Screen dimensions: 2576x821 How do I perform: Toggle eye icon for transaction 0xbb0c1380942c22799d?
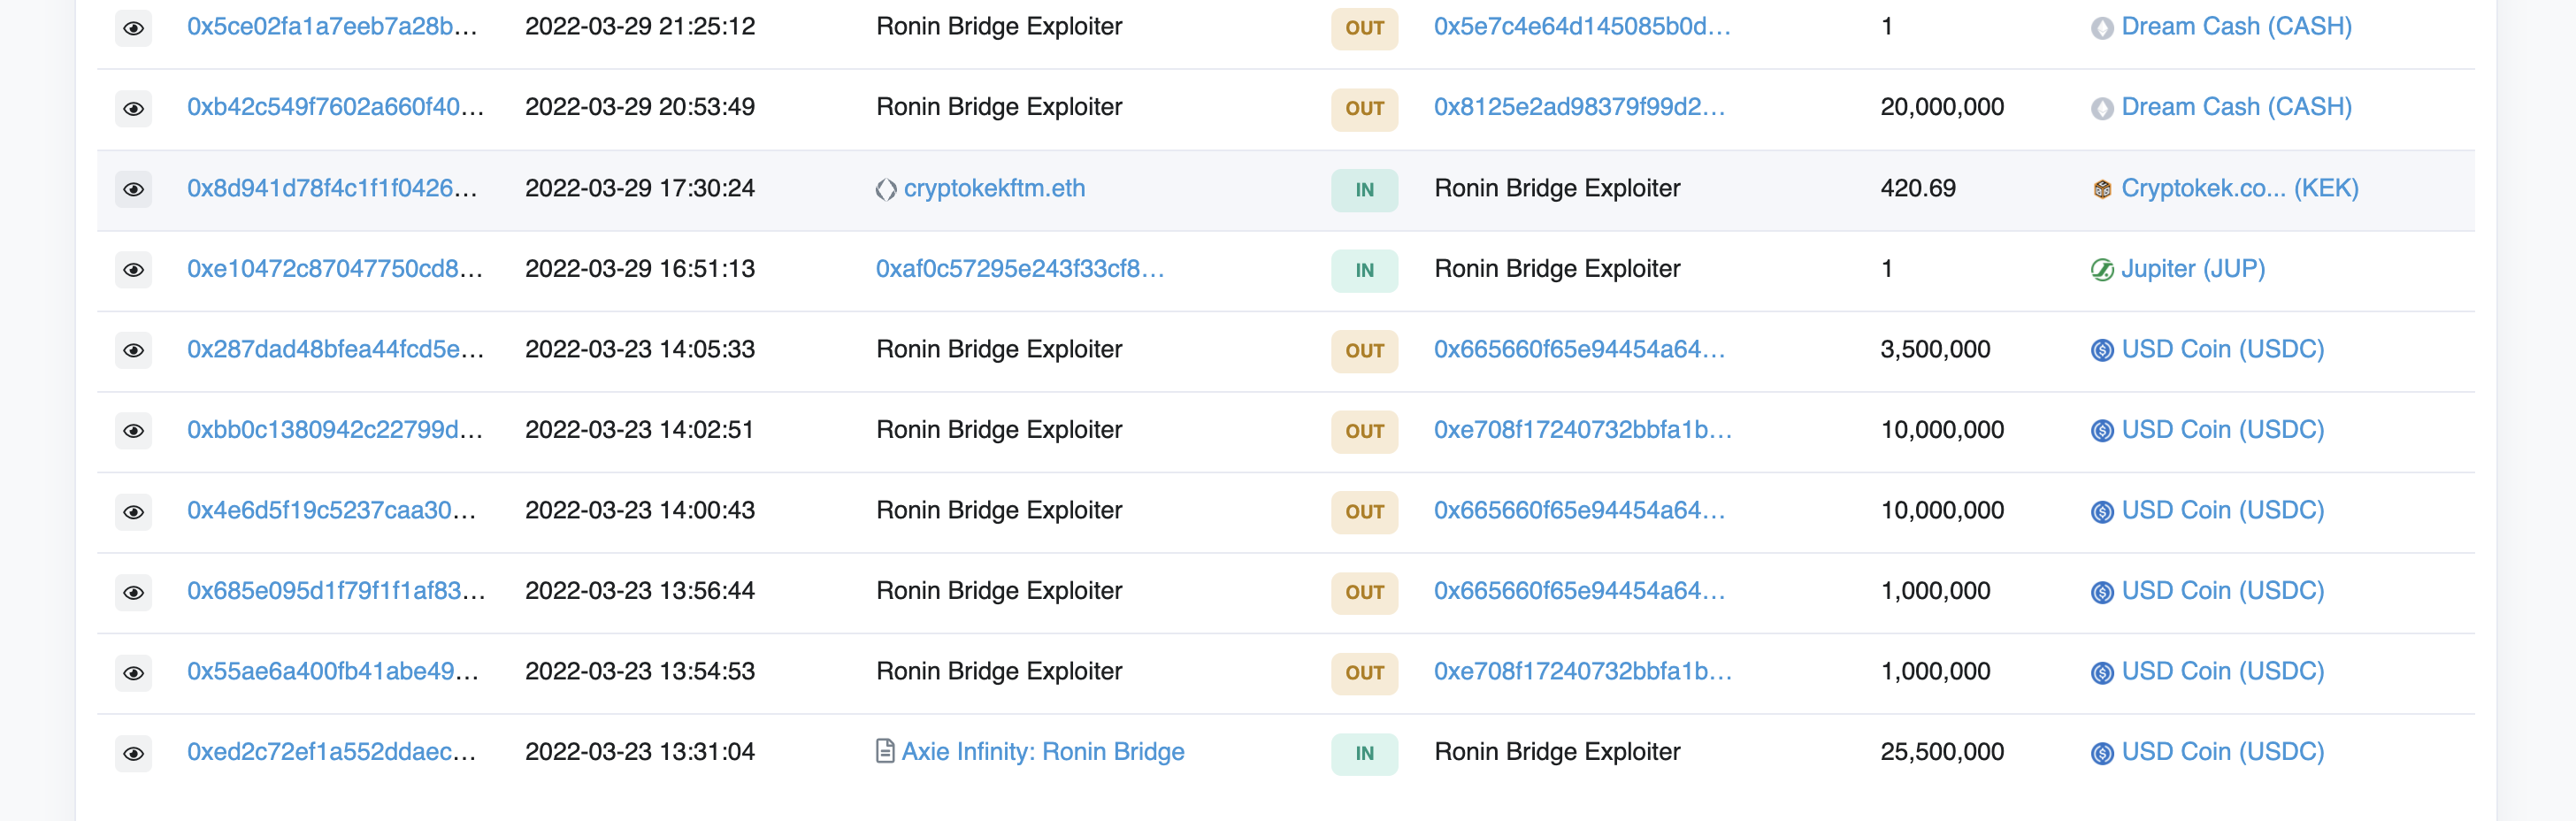coord(133,431)
